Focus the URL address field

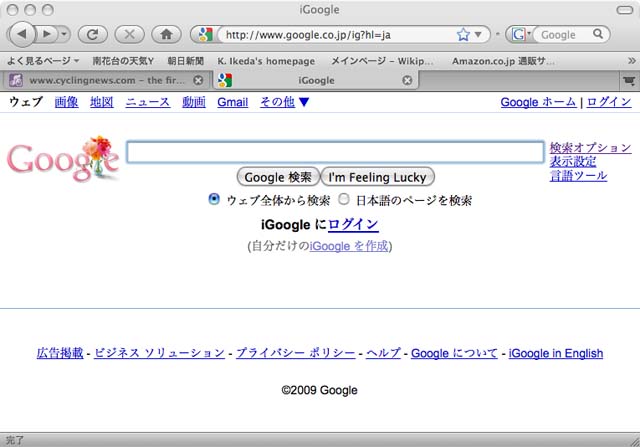(339, 35)
